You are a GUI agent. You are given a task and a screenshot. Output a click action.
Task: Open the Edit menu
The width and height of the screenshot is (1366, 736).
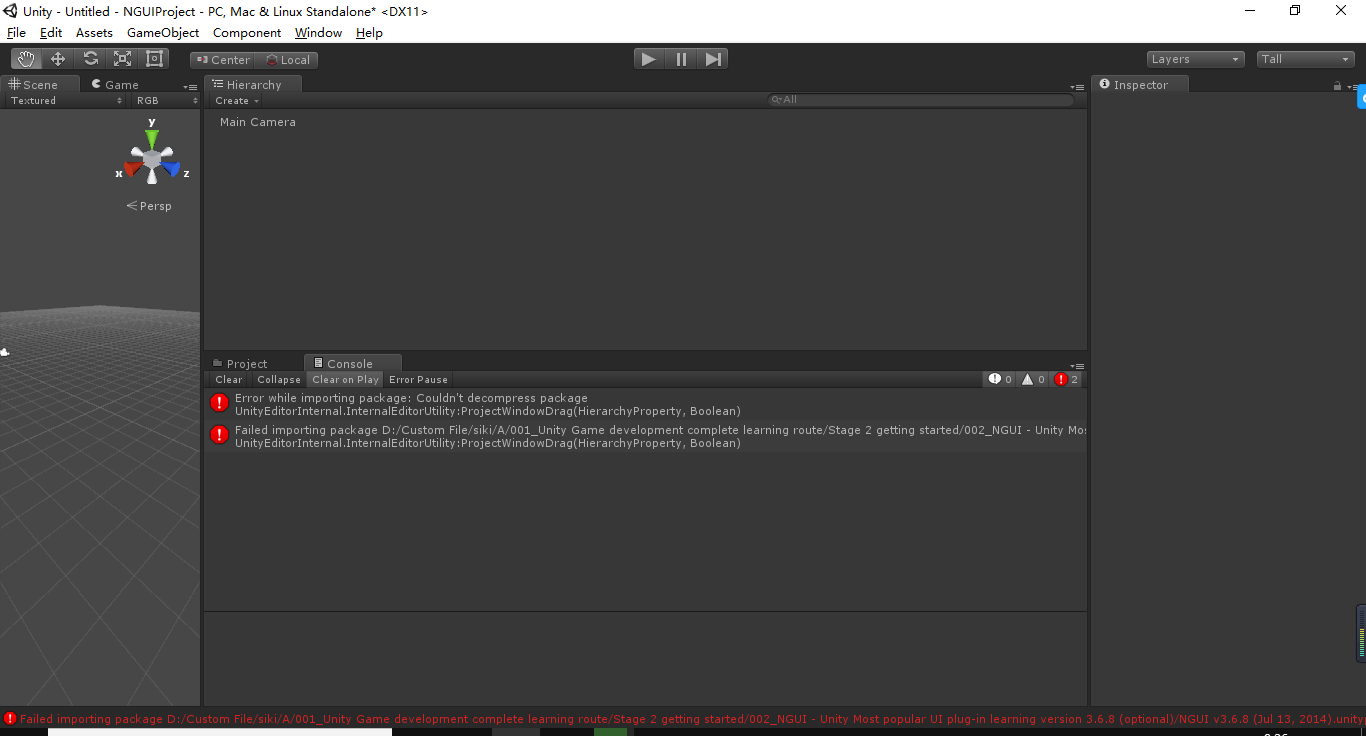coord(51,33)
